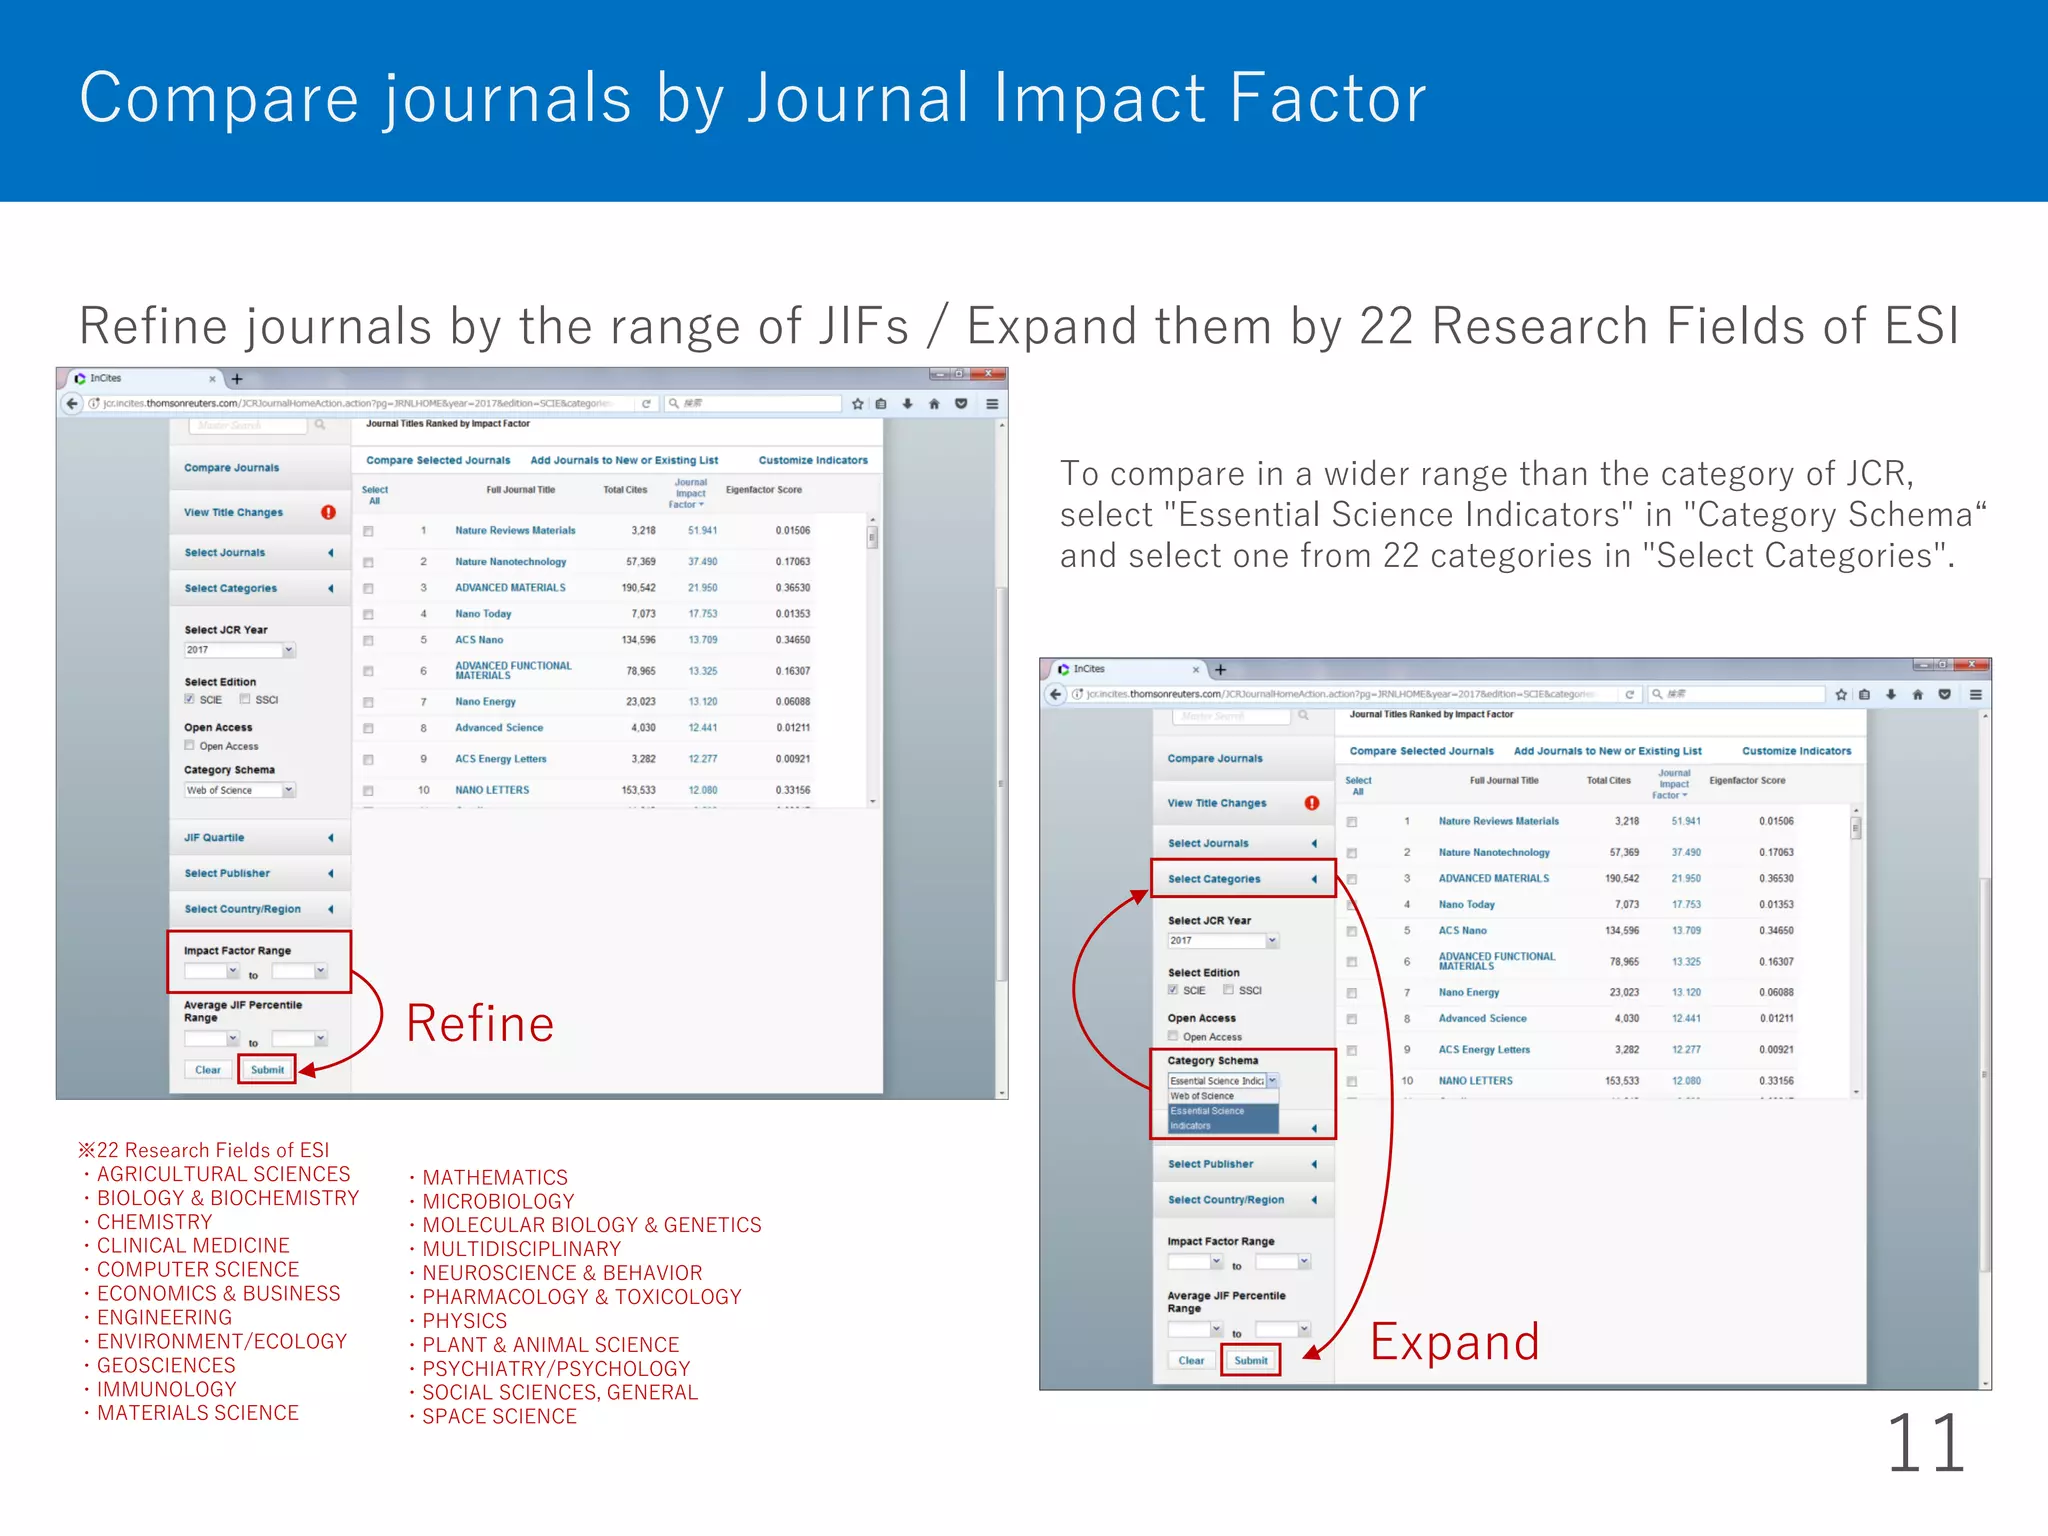Open the library icon in Expand browser toolbar
This screenshot has width=2048, height=1536.
point(1865,694)
